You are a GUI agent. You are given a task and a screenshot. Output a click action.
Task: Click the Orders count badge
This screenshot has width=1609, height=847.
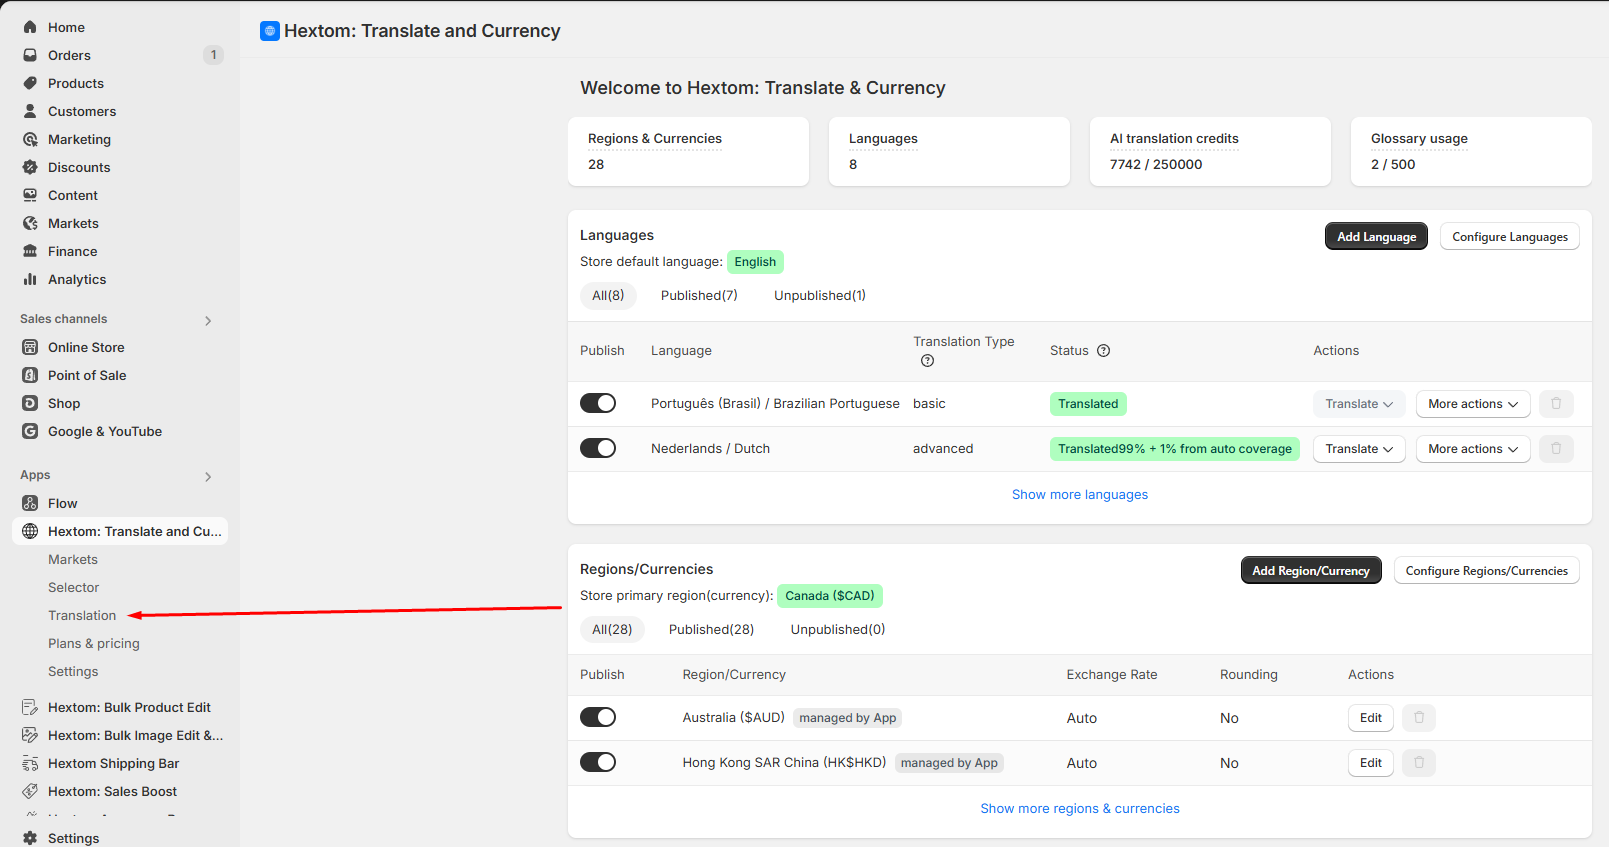pos(213,55)
